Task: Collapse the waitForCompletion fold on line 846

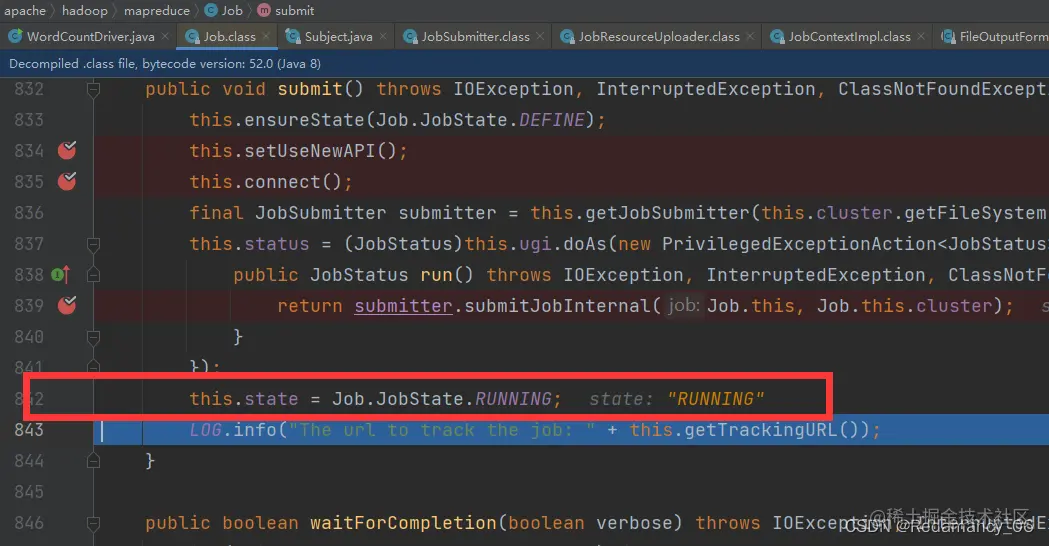Action: (93, 523)
